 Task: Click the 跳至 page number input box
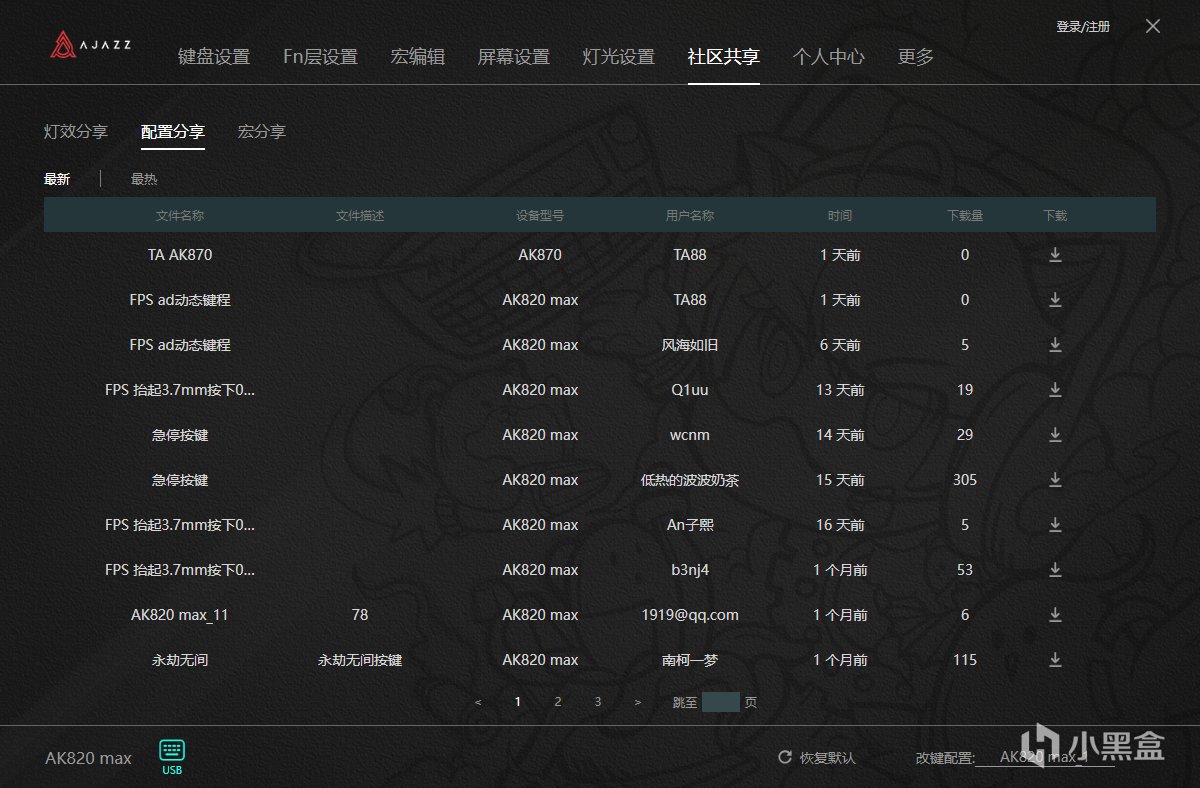(x=721, y=702)
